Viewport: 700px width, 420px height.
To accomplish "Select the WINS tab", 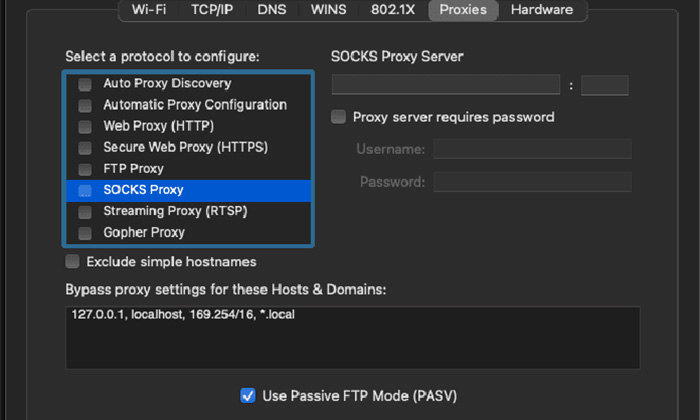I will pos(327,10).
